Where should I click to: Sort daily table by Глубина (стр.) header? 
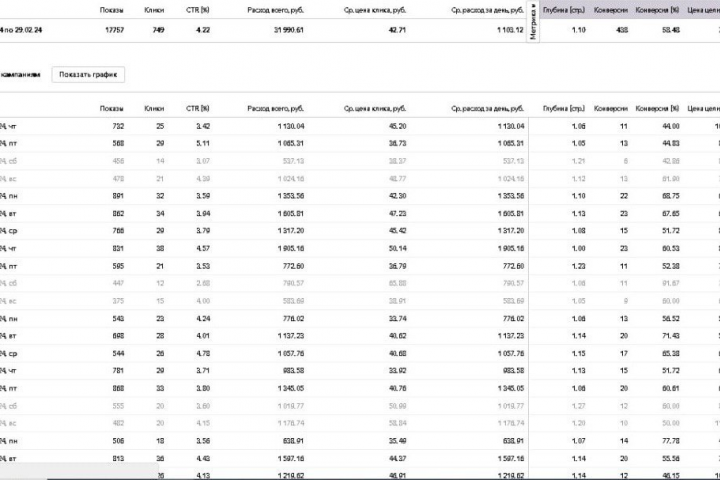point(563,108)
